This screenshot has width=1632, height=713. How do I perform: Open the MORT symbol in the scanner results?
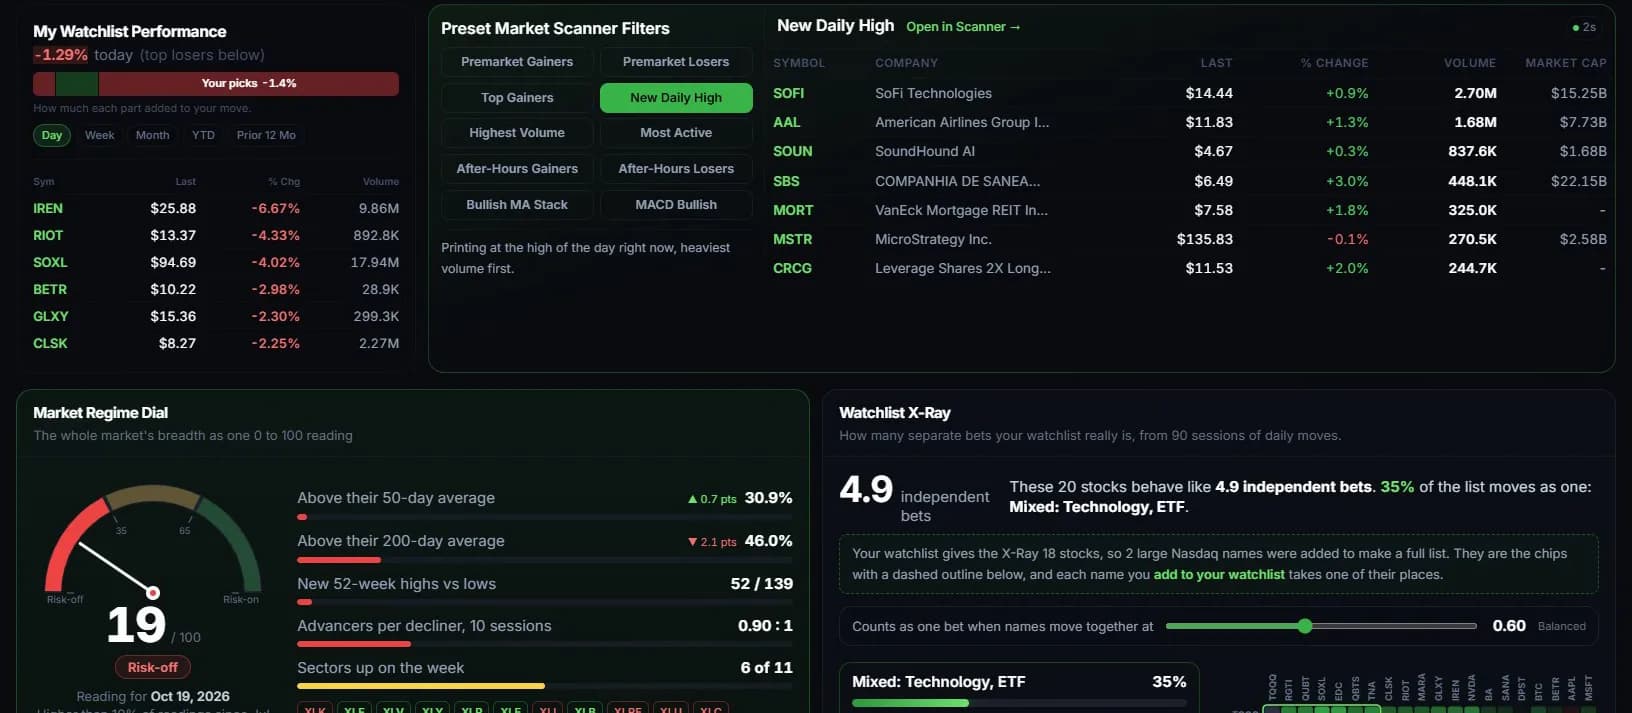tap(793, 210)
